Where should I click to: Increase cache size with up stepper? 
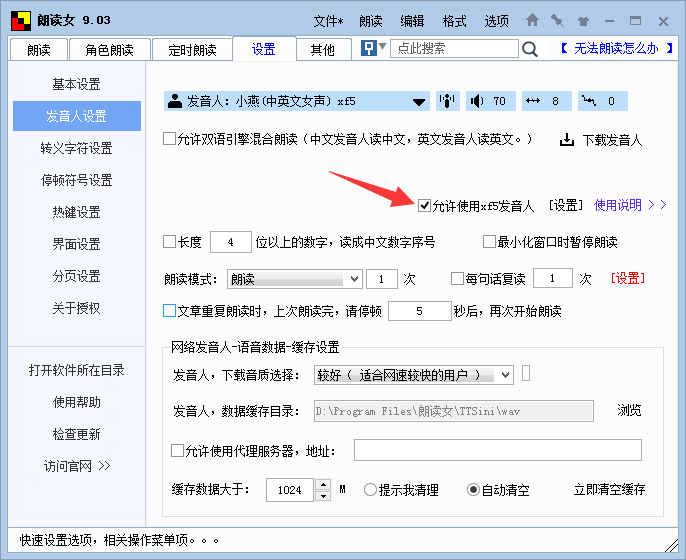[x=323, y=484]
